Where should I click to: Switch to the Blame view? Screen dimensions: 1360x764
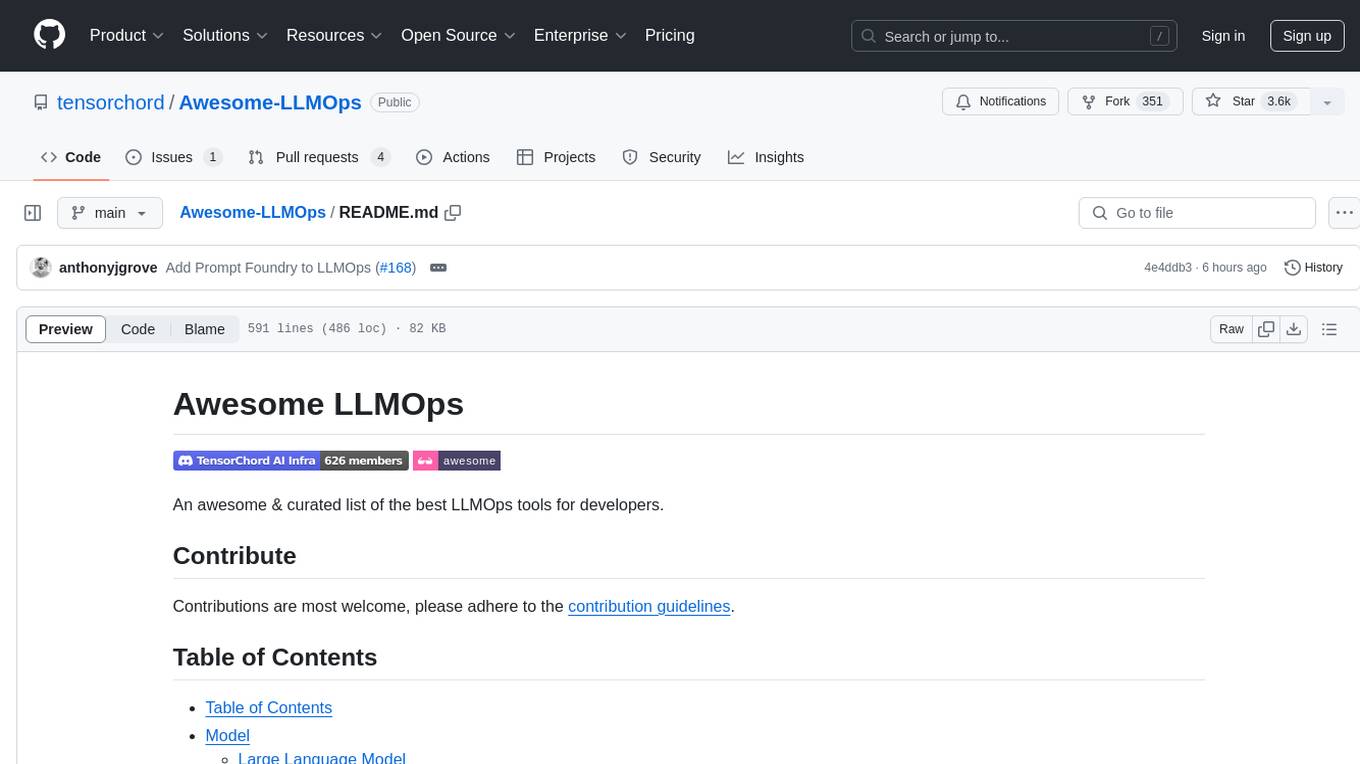pyautogui.click(x=205, y=329)
